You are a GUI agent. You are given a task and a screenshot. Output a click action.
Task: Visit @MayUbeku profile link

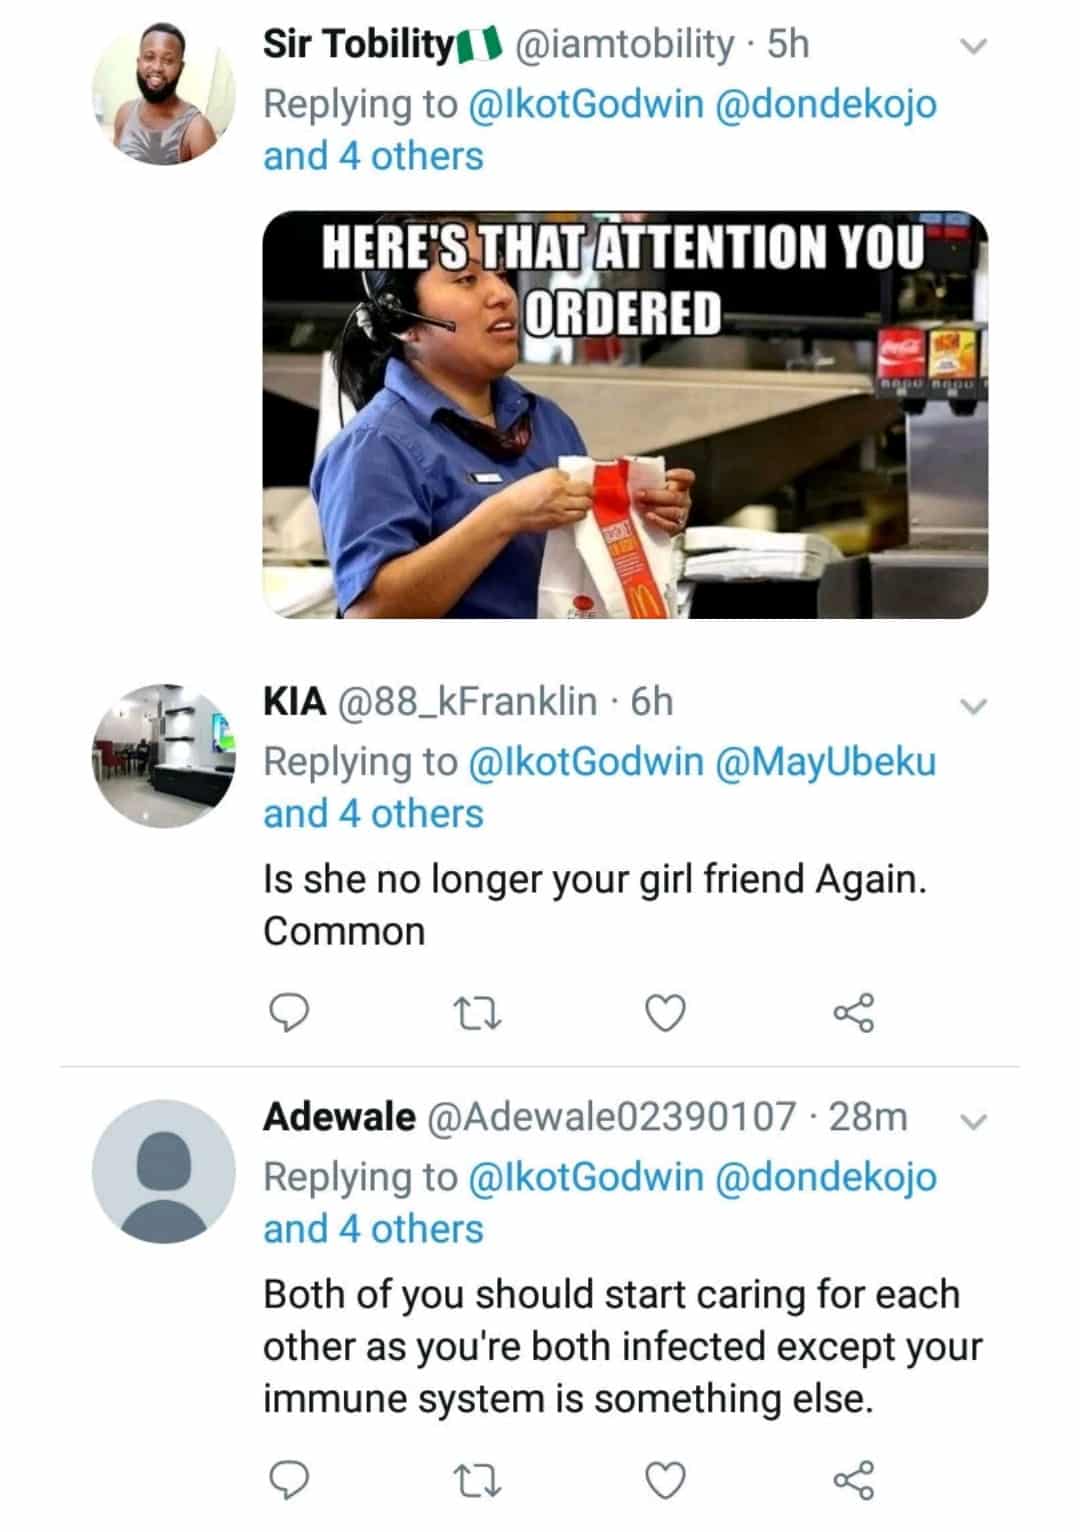tap(825, 762)
